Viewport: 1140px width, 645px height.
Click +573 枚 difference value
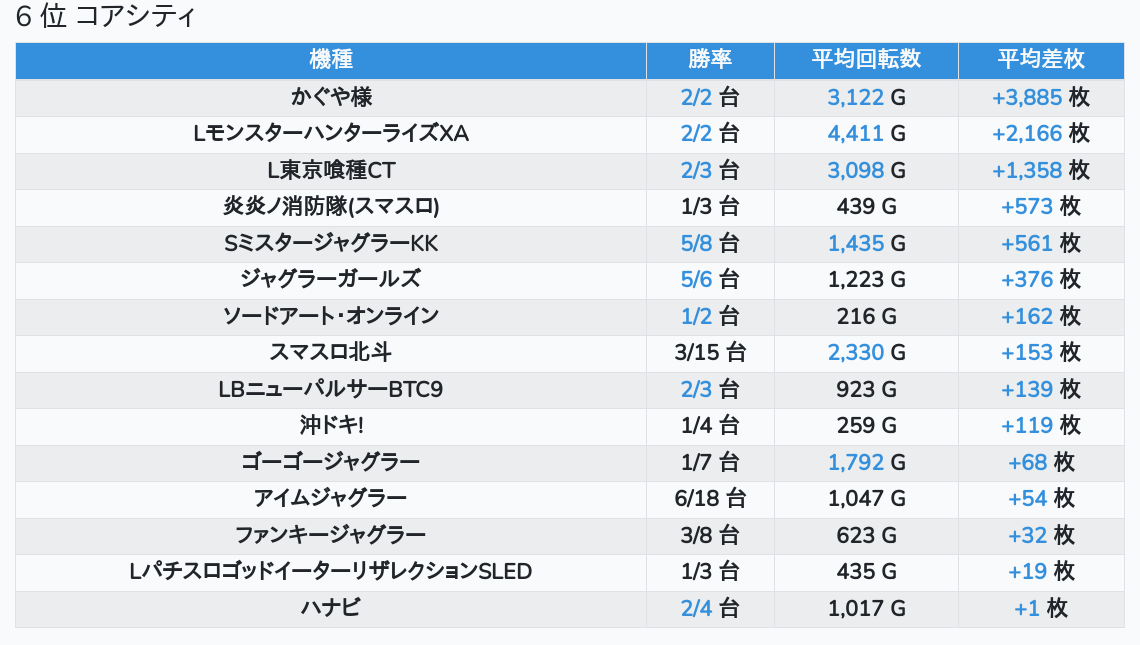(x=1040, y=207)
